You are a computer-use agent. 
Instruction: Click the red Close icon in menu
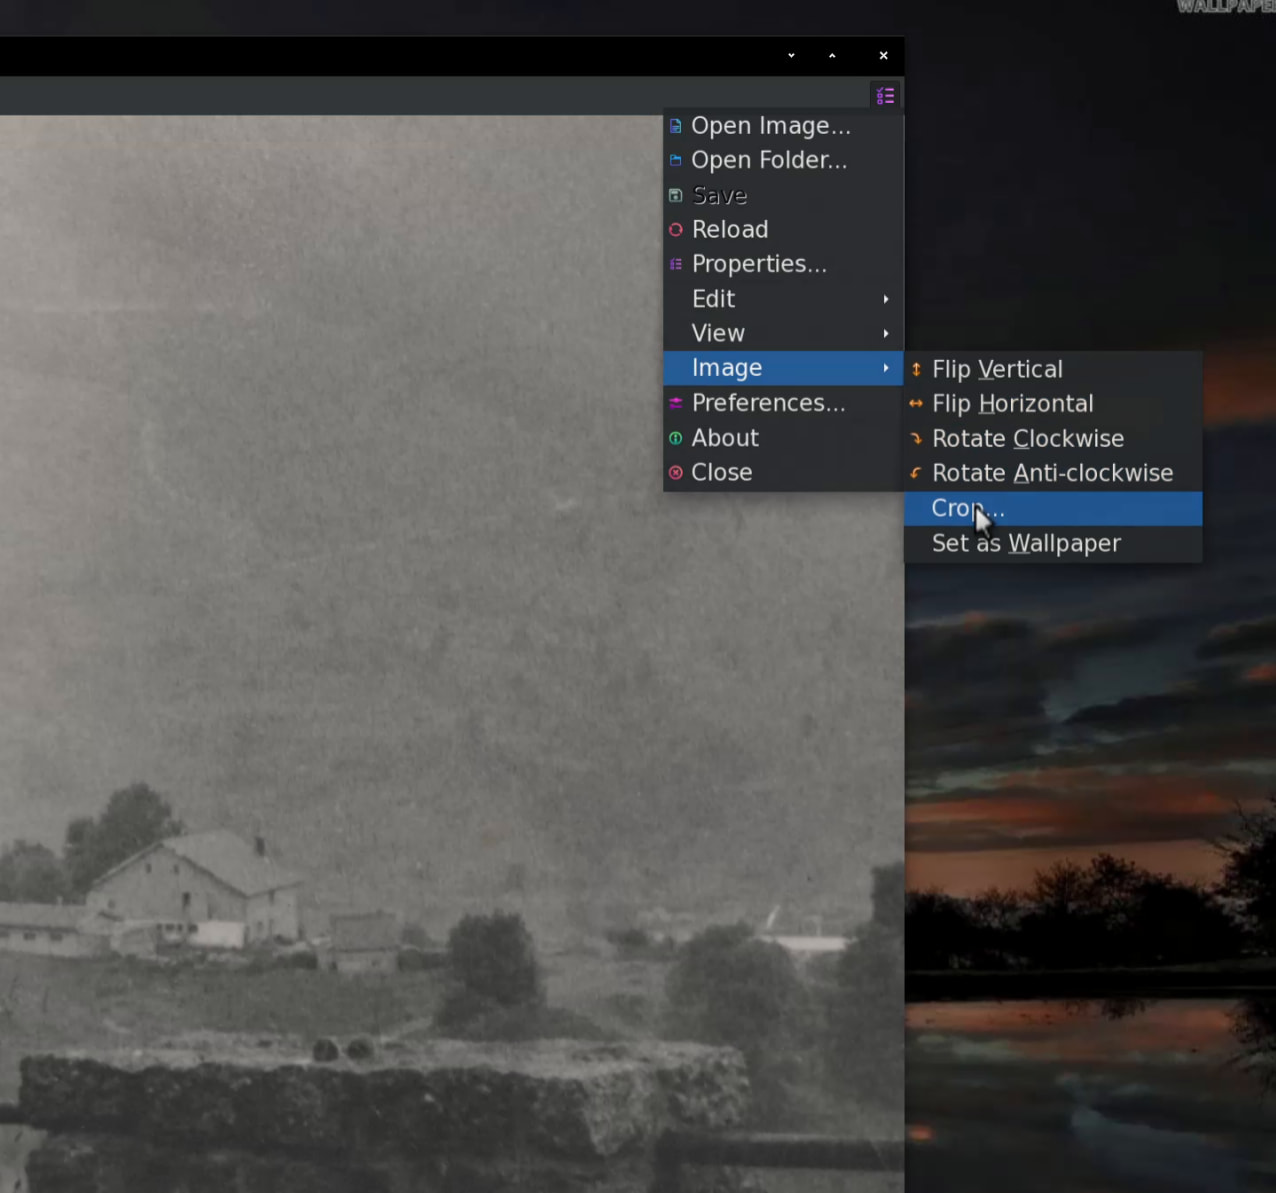(676, 473)
